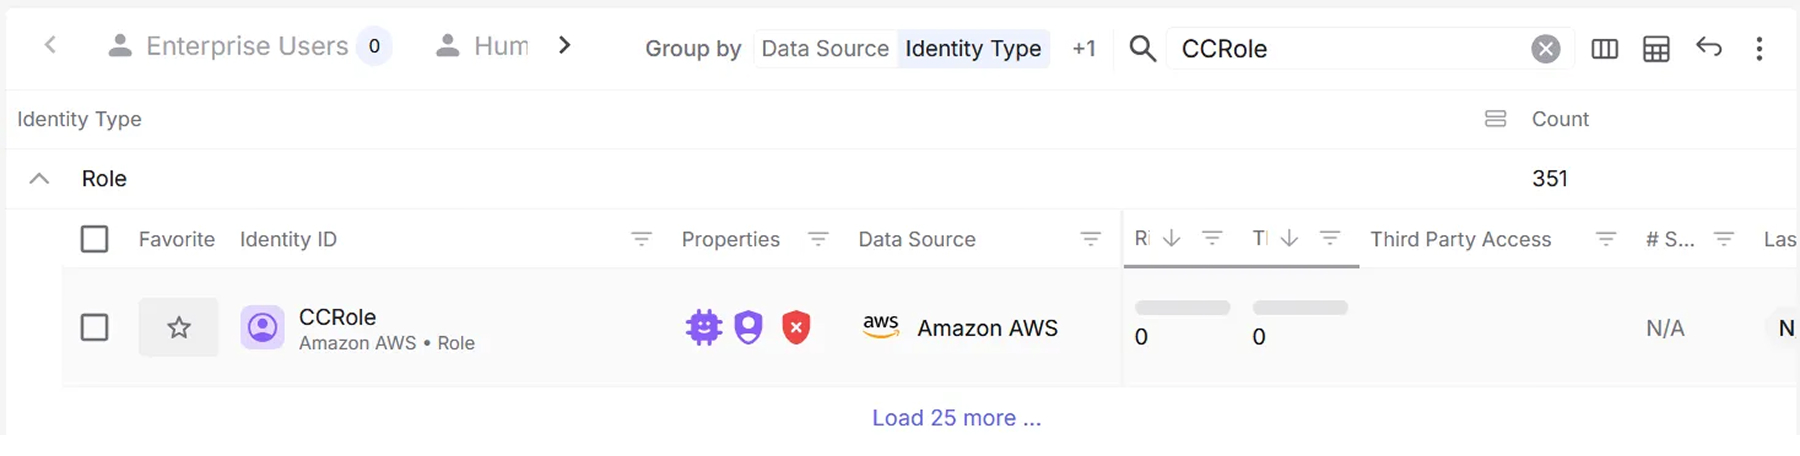Image resolution: width=1800 pixels, height=456 pixels.
Task: Star CCRole as favorite
Action: click(x=178, y=327)
